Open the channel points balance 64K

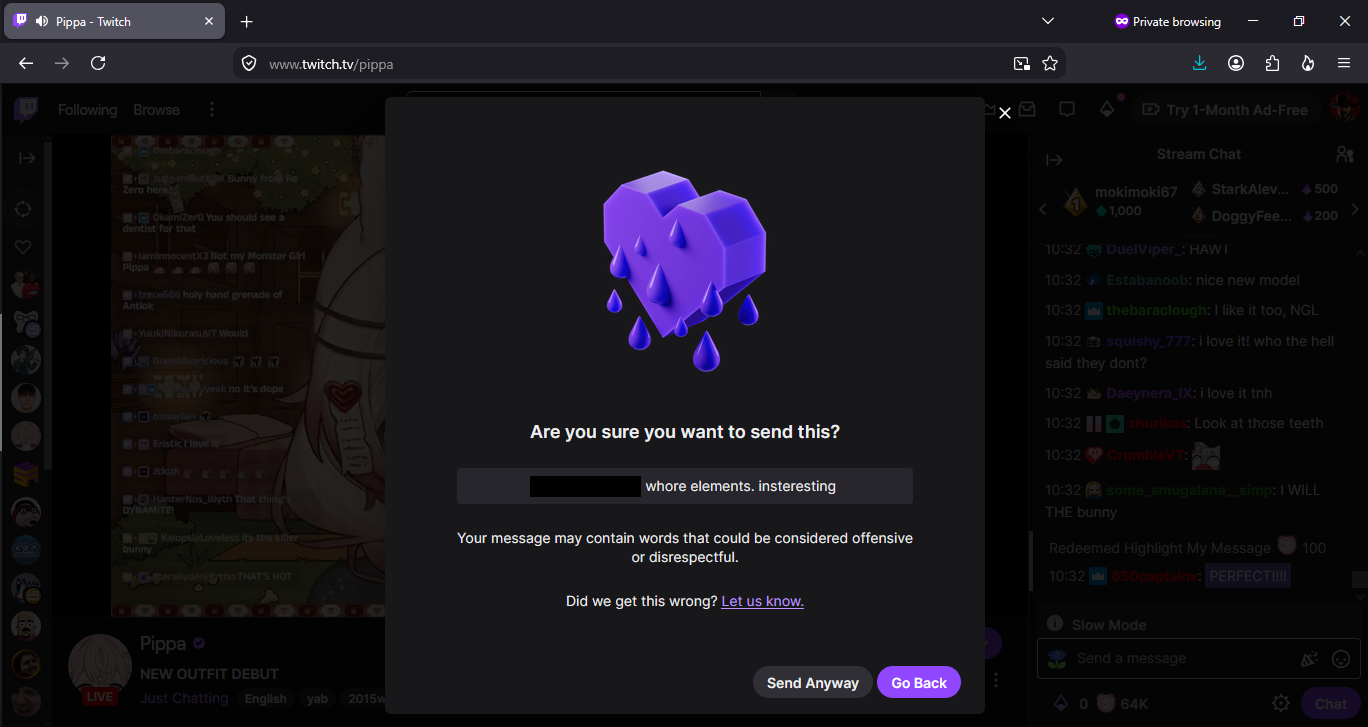pos(1121,704)
